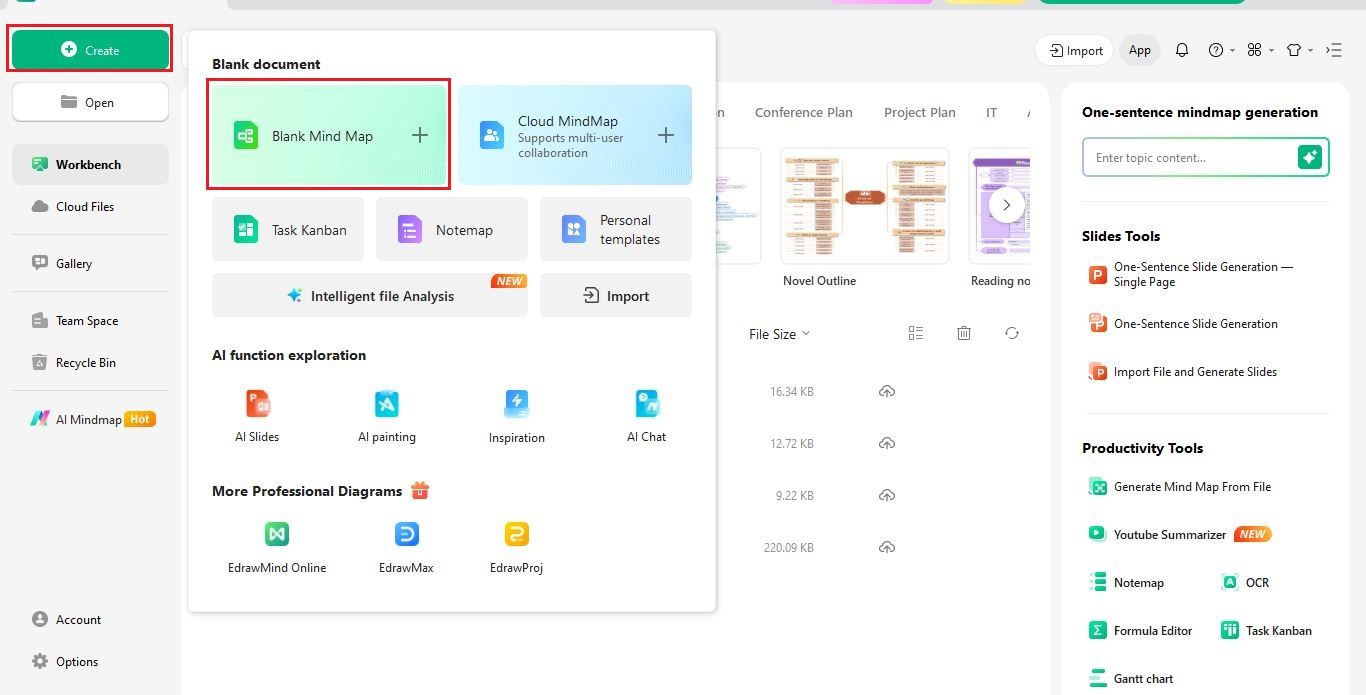The height and width of the screenshot is (695, 1366).
Task: Open Youtube Summarizer tool
Action: coord(1180,534)
